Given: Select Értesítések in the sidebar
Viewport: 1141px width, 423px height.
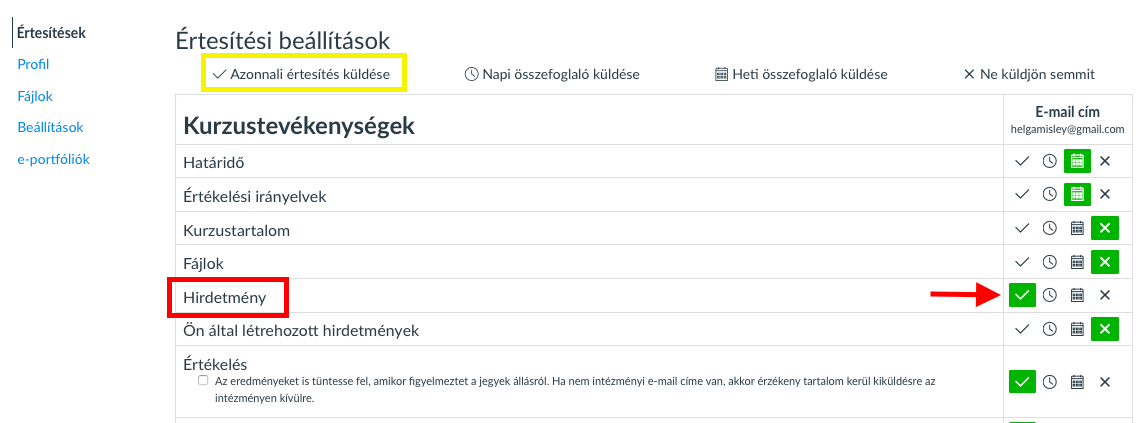Looking at the screenshot, I should (x=51, y=33).
